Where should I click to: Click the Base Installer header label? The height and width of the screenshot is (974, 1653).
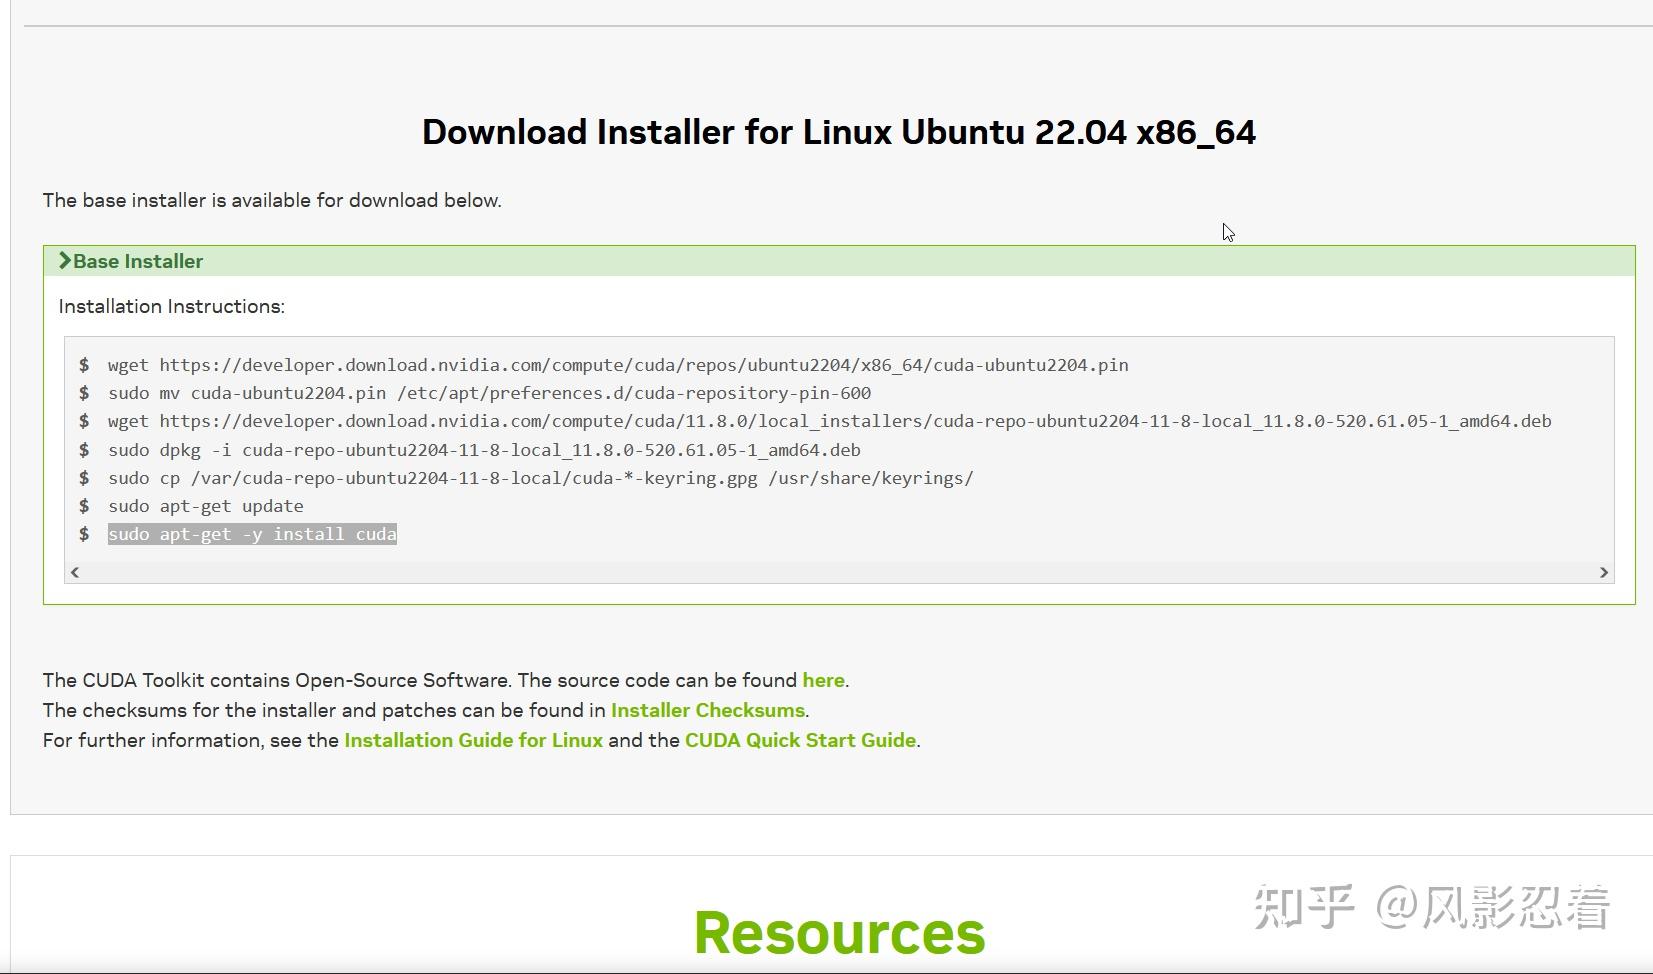(x=138, y=261)
